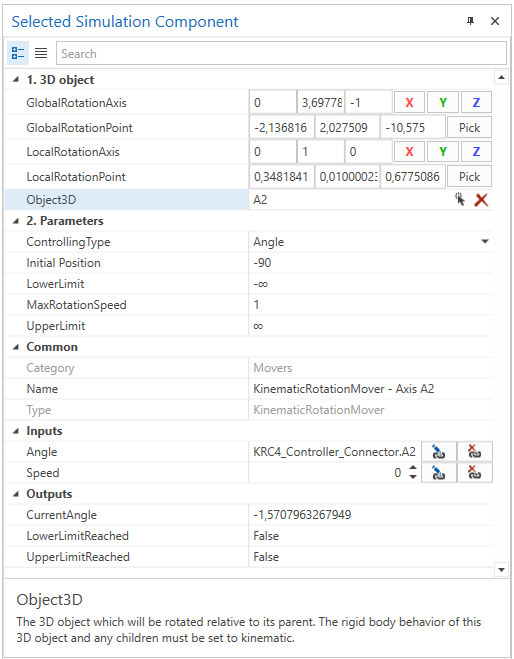
Task: Switch to alphabetical list view
Action: [41, 53]
